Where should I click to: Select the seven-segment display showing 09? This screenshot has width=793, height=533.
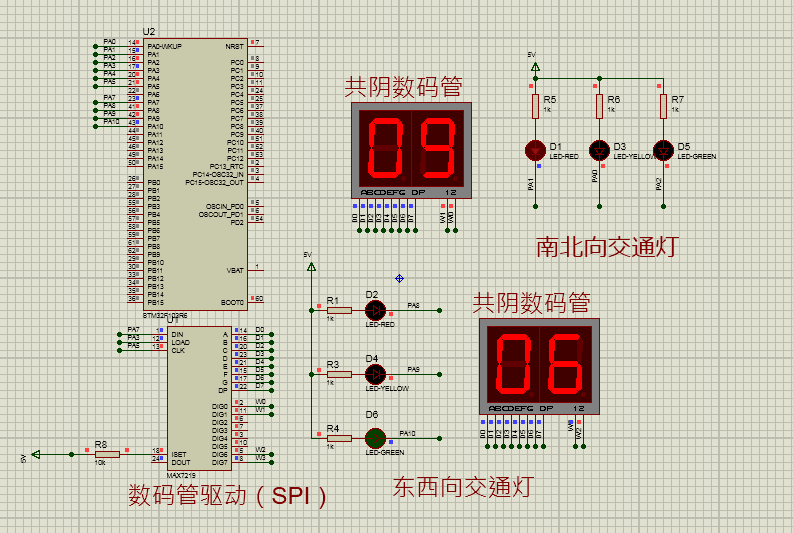412,150
